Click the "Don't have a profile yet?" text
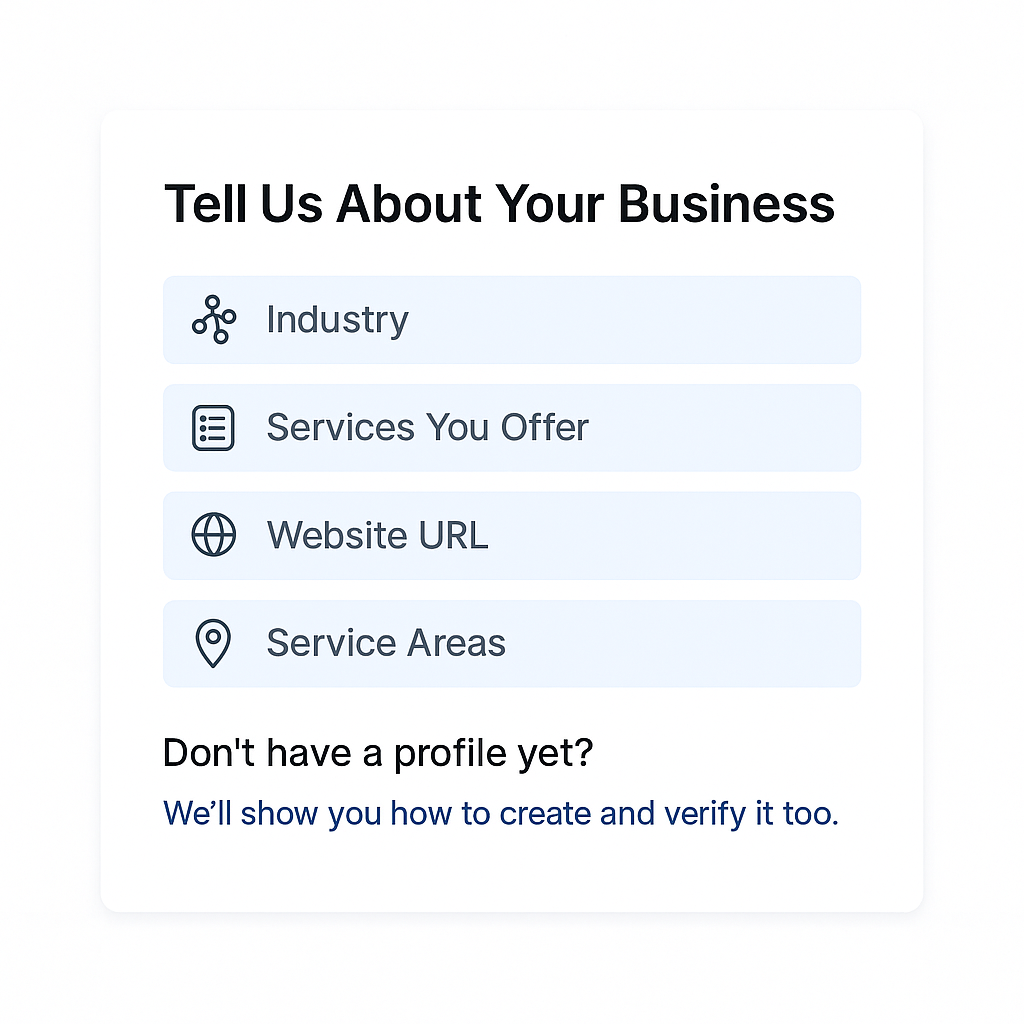 click(378, 753)
